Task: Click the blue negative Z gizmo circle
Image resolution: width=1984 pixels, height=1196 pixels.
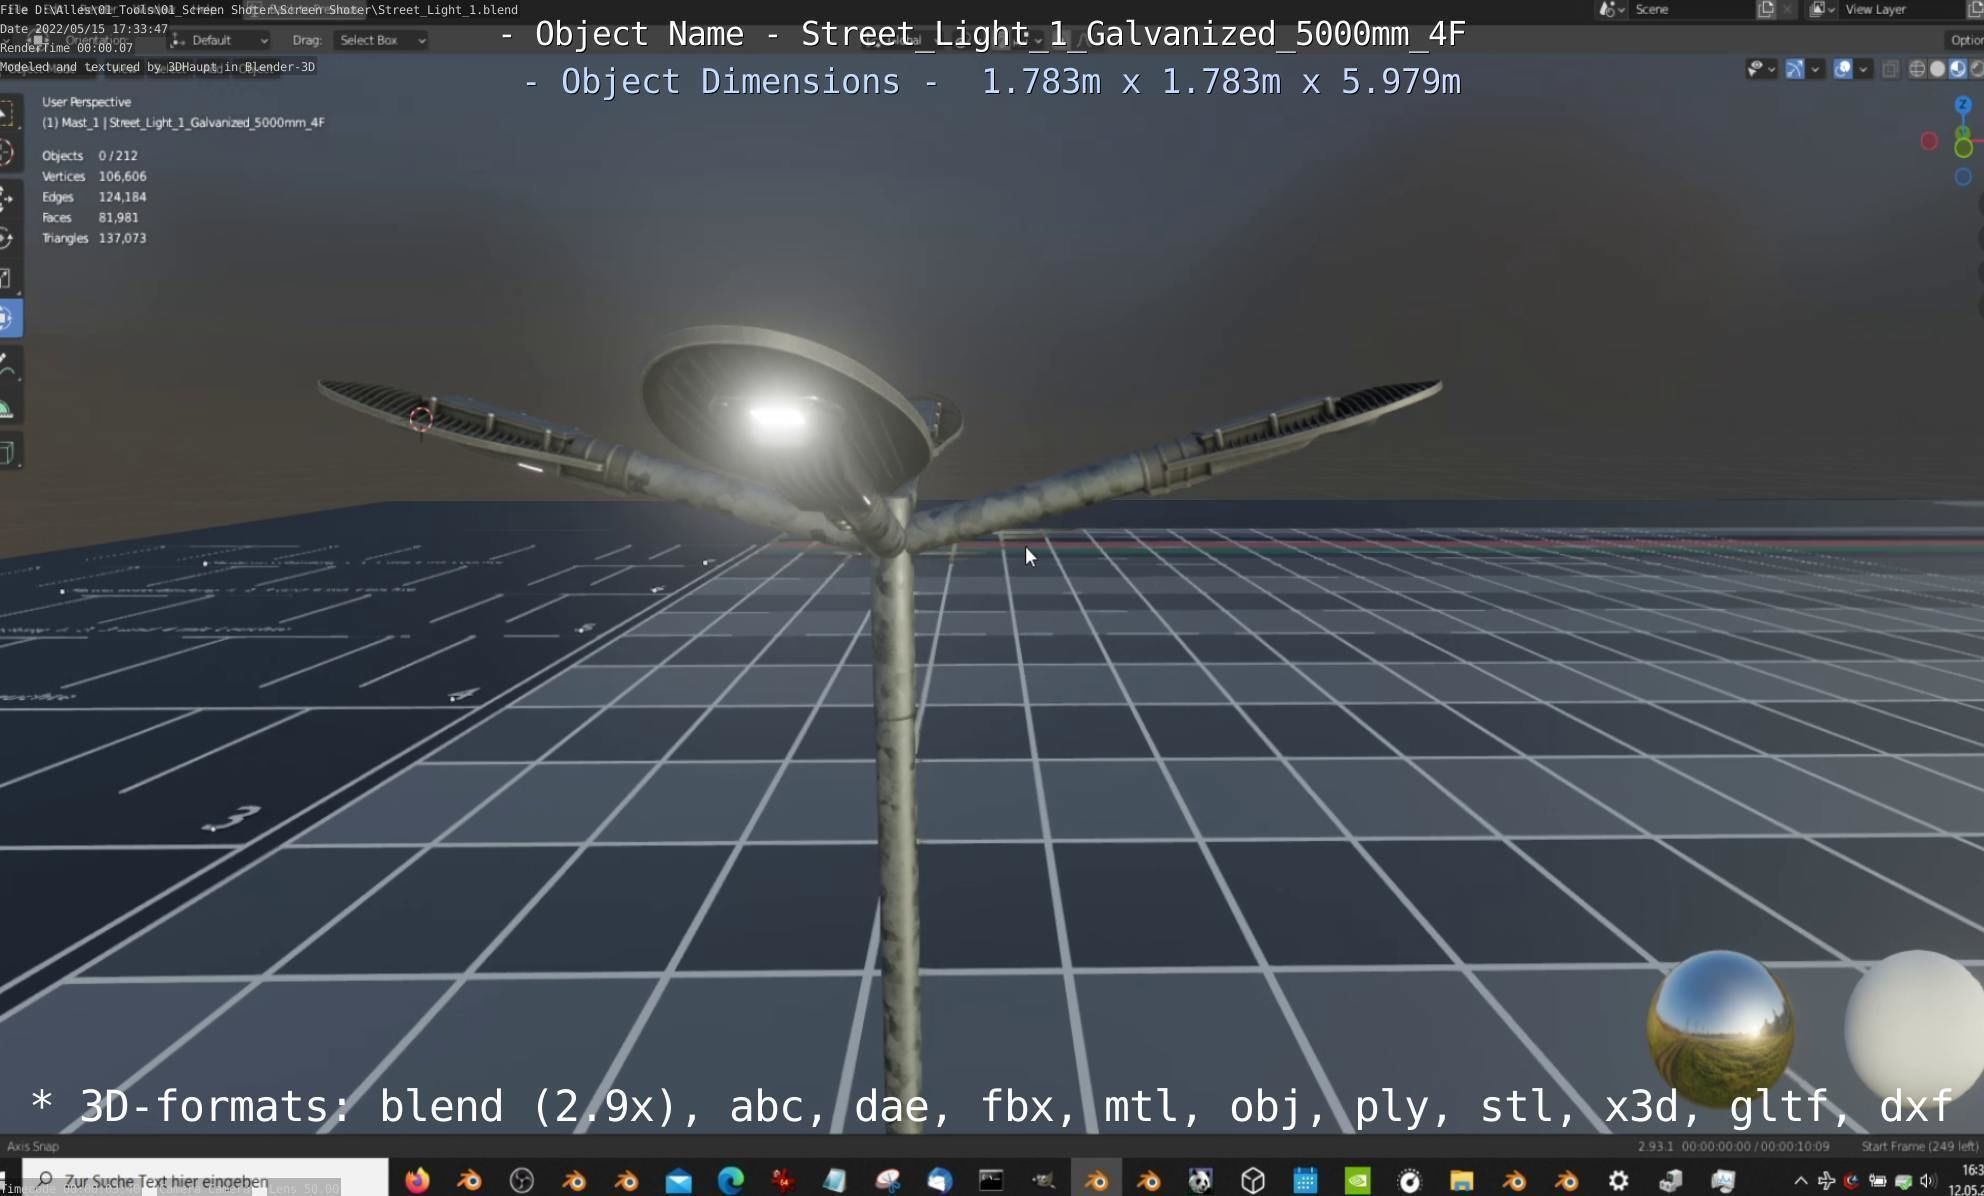Action: [1963, 177]
